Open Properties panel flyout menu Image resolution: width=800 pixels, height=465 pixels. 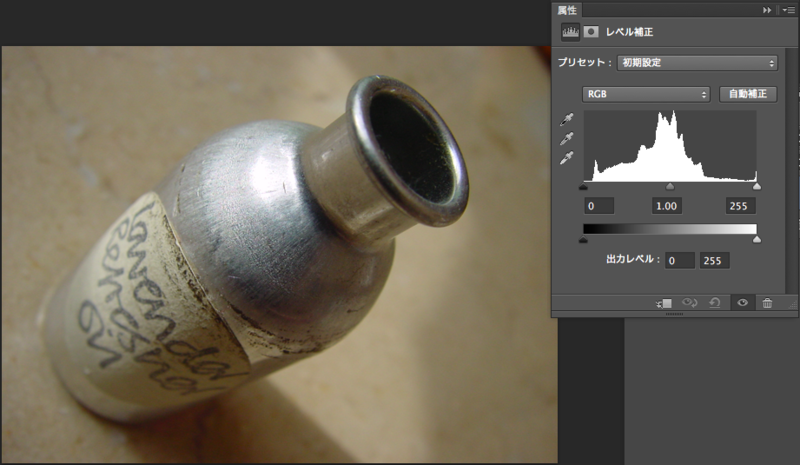(x=789, y=10)
